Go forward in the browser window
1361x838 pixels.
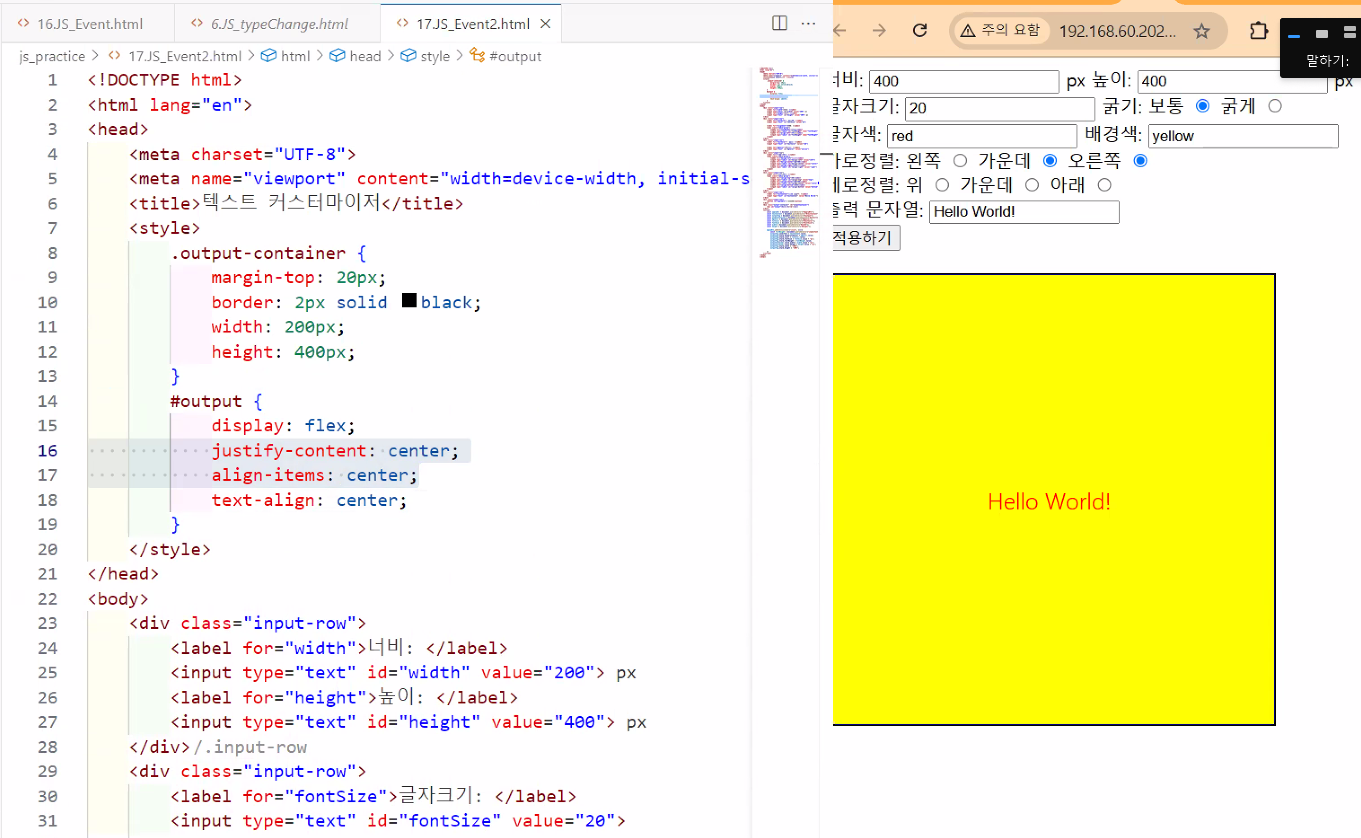(879, 31)
